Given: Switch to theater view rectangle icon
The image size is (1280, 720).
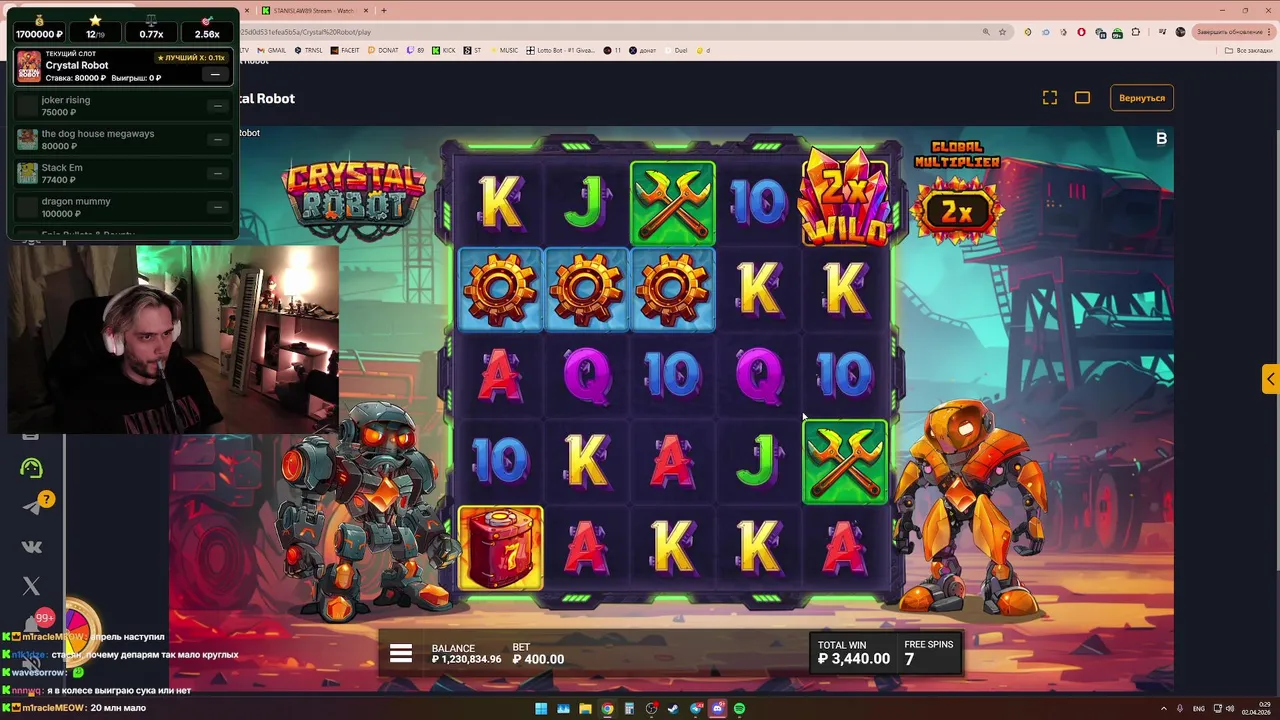Looking at the screenshot, I should [1082, 98].
